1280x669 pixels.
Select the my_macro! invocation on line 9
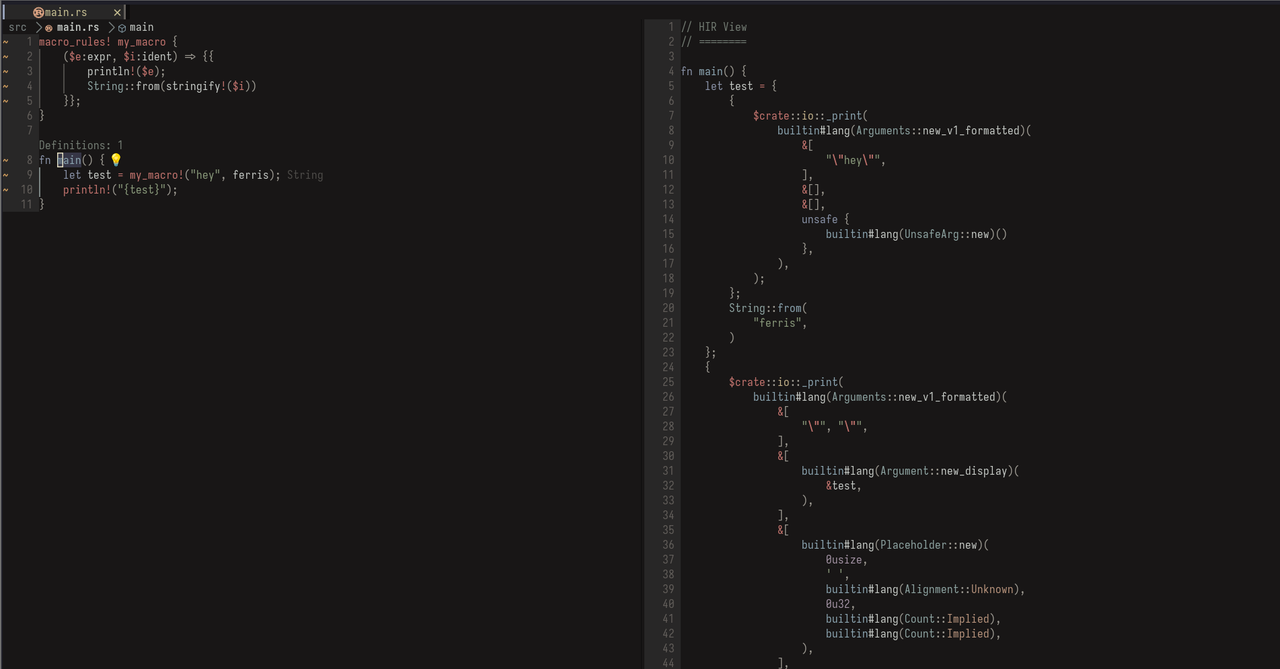155,175
